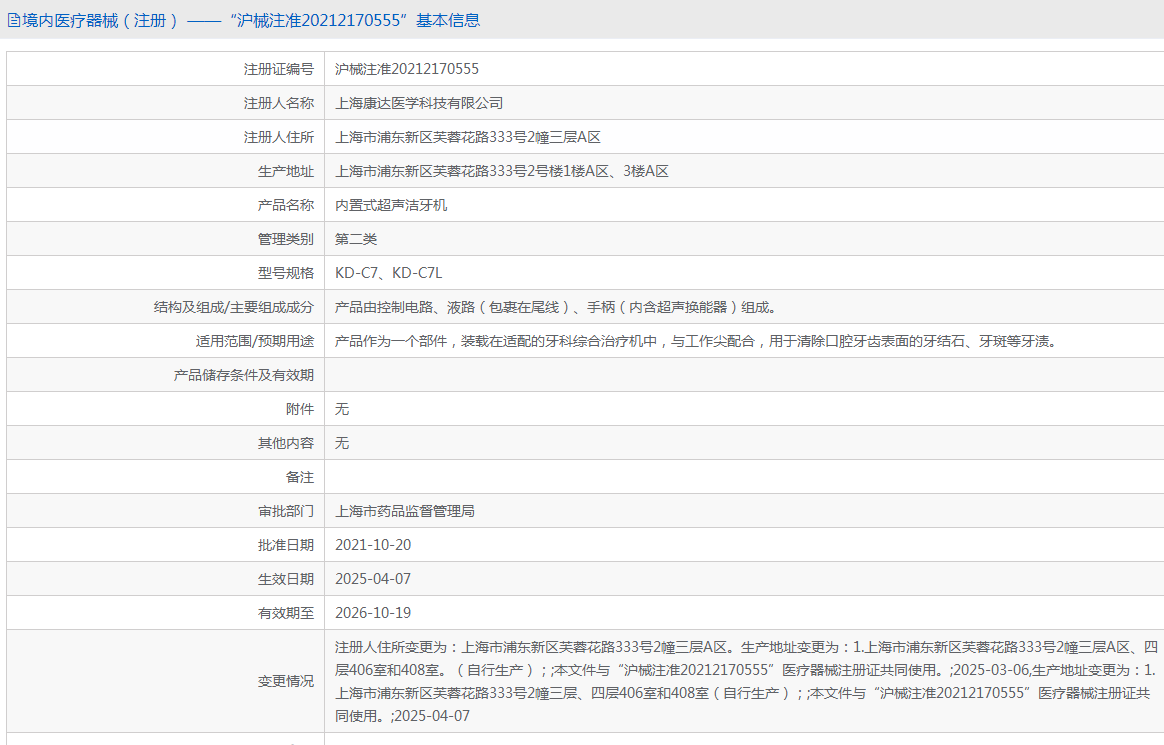The width and height of the screenshot is (1164, 745).
Task: Click the 产品储存条件及有效期 label
Action: coord(243,375)
